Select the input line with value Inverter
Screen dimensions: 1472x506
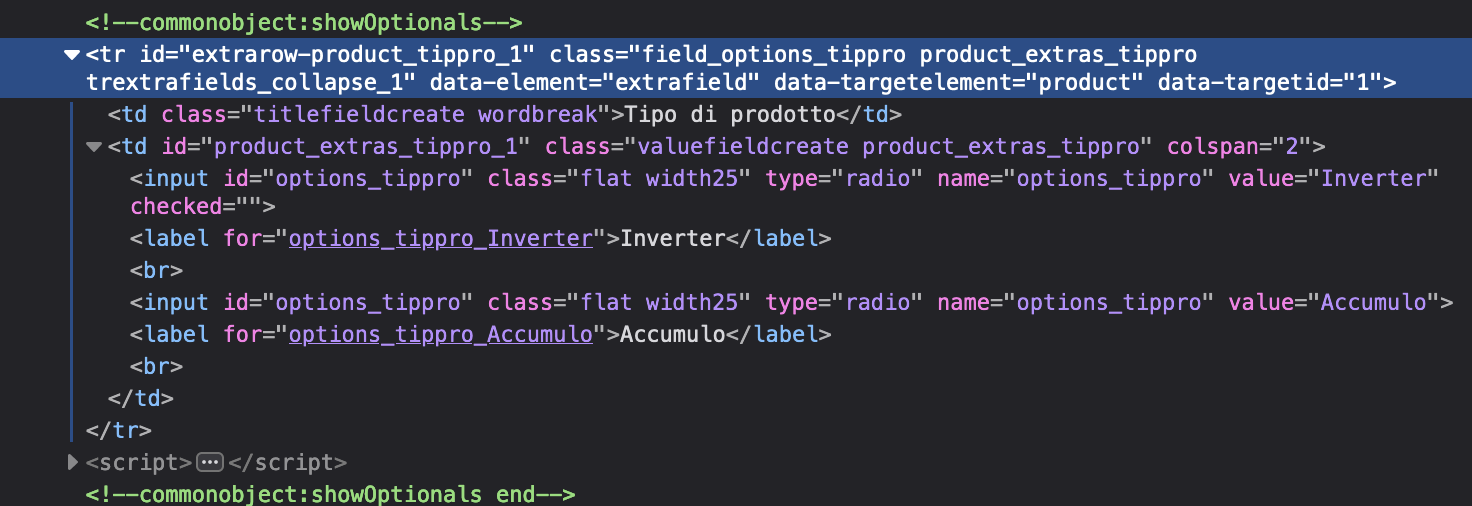(x=784, y=192)
